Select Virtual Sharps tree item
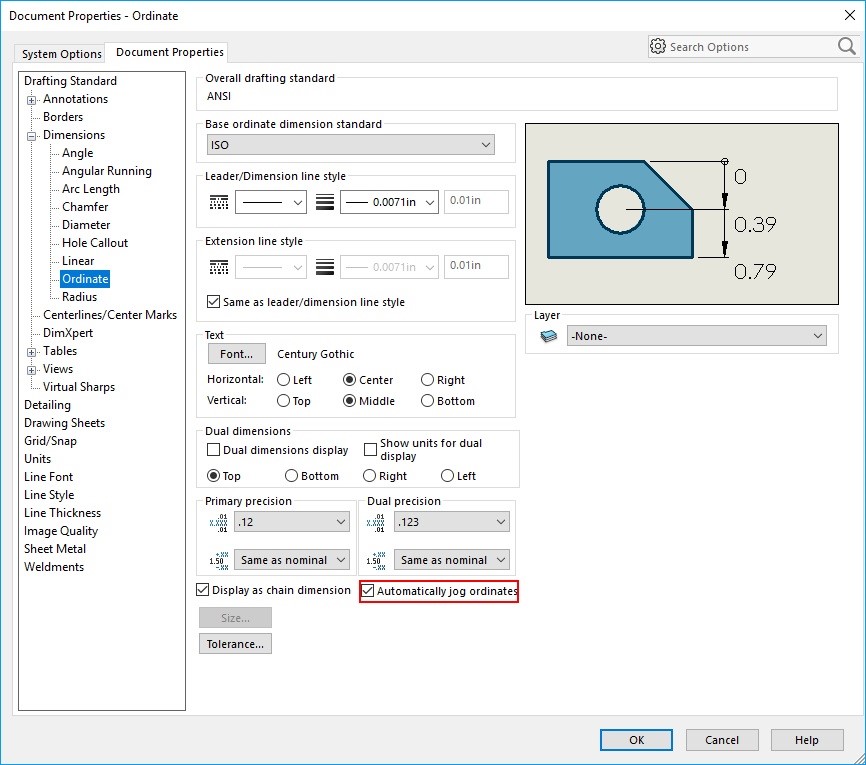Viewport: 866px width, 765px height. [x=79, y=387]
